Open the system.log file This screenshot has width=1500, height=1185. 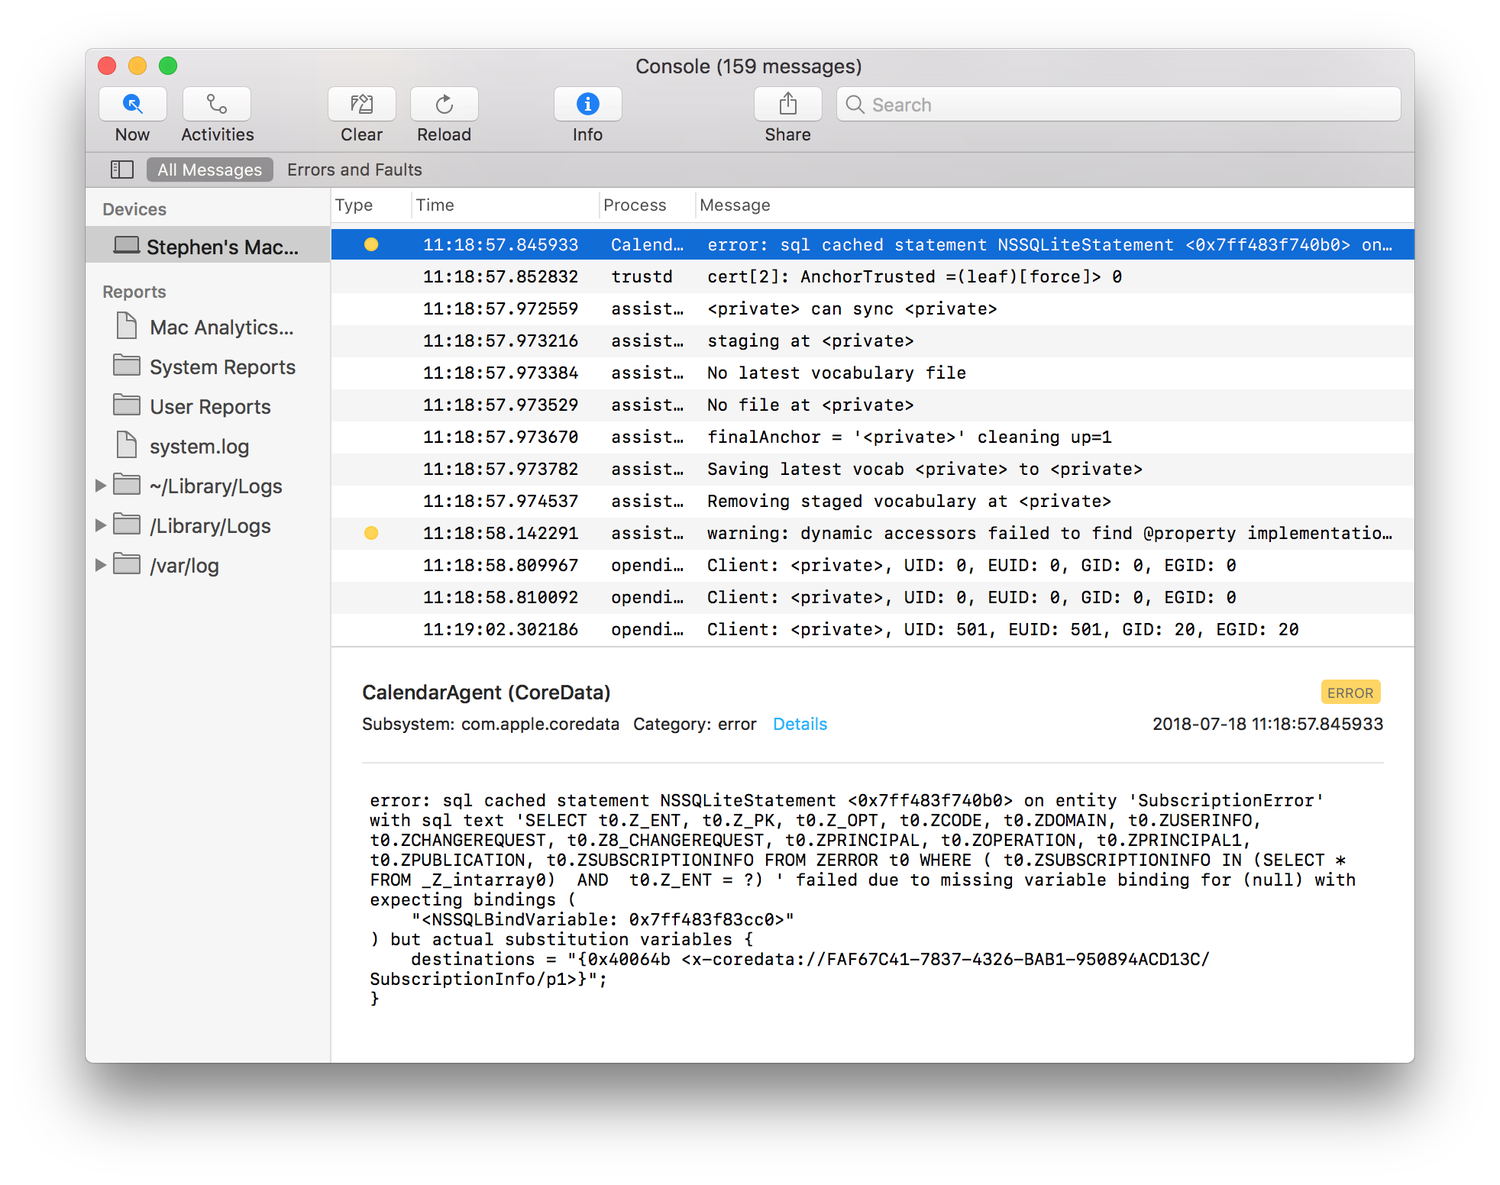(x=199, y=447)
